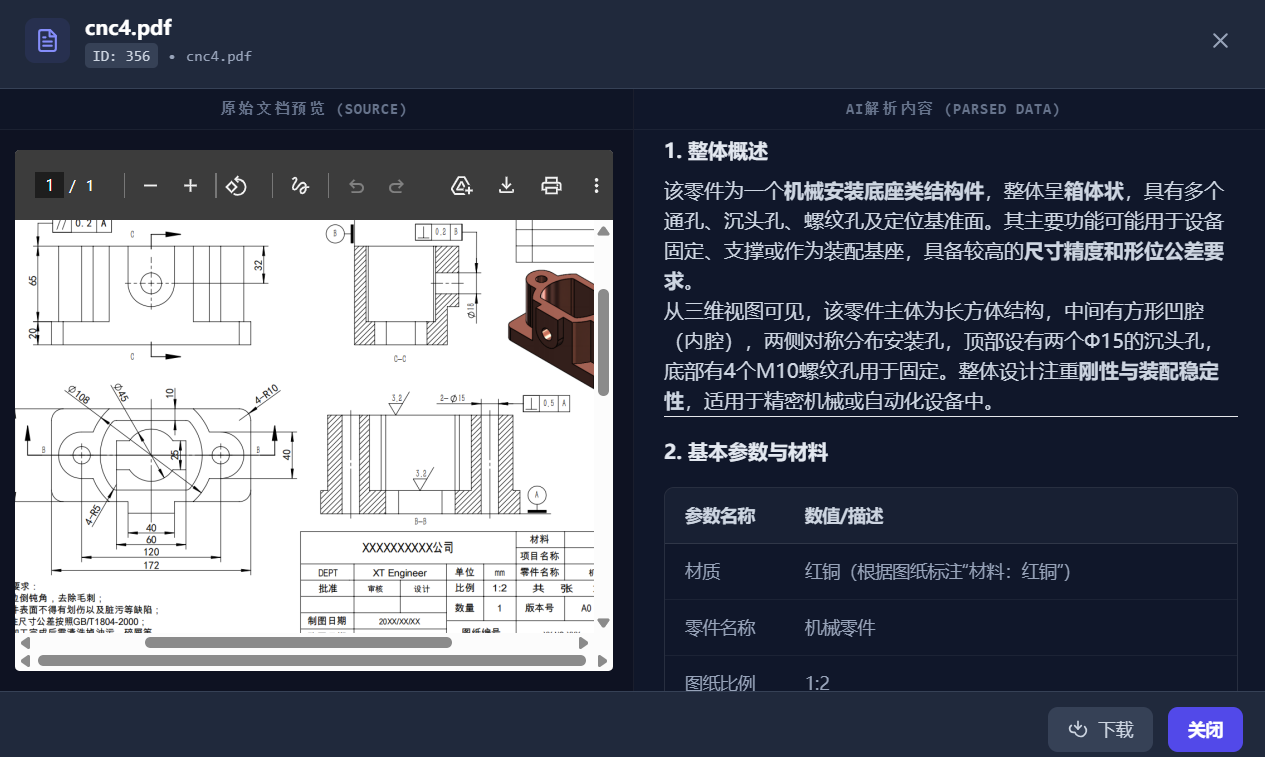Click the 下载 button
This screenshot has height=757, width=1265.
pyautogui.click(x=1100, y=730)
